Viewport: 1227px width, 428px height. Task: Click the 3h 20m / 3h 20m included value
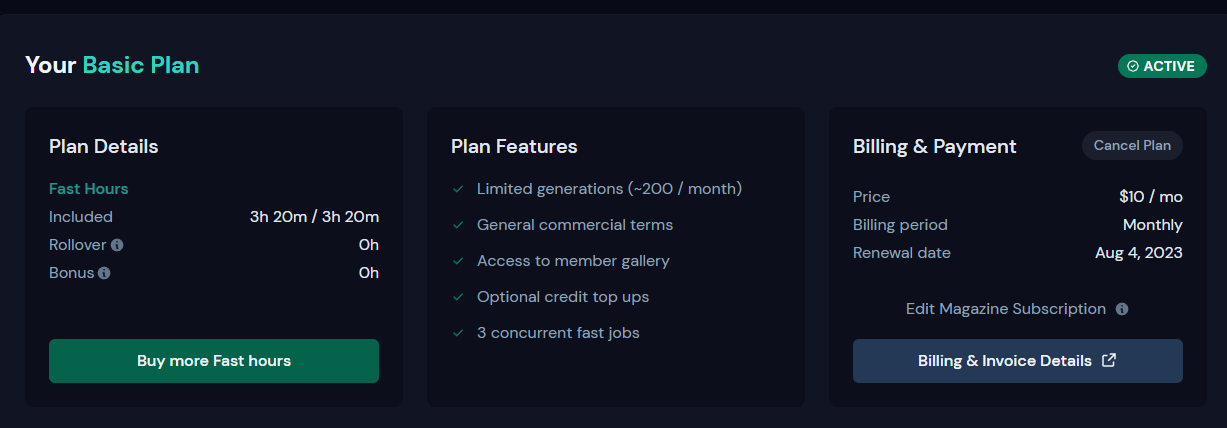pos(314,217)
